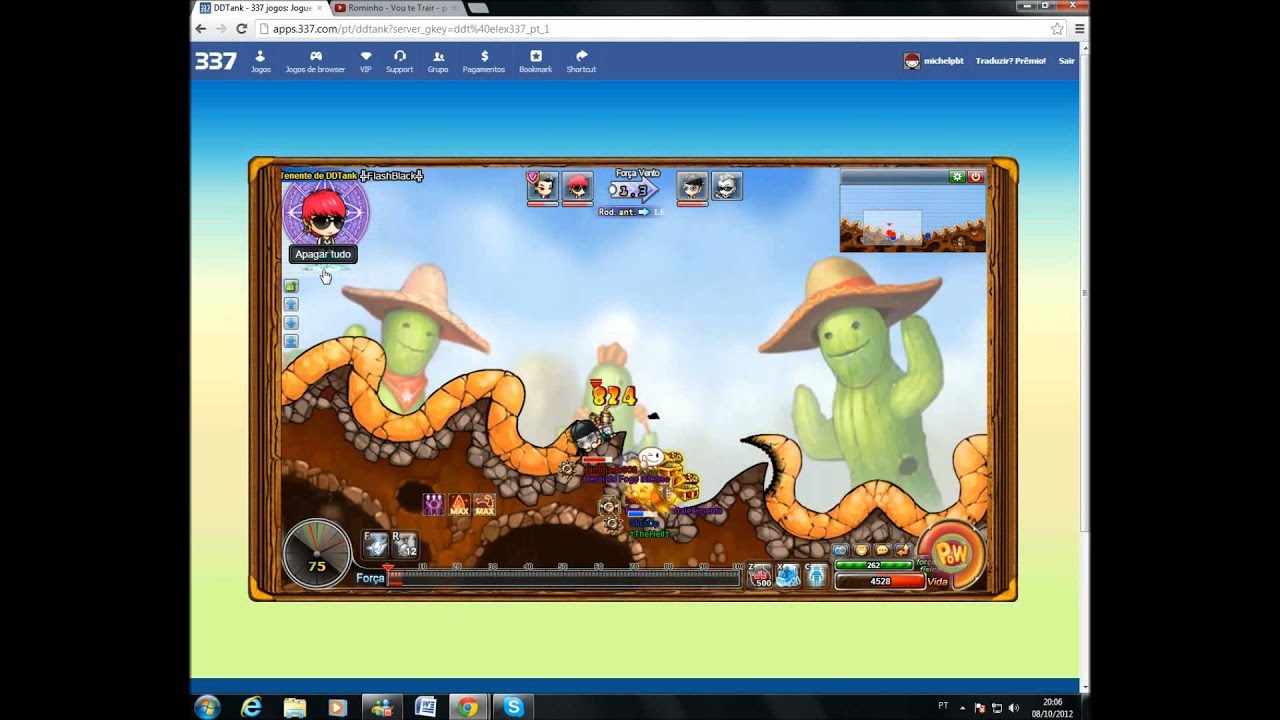The width and height of the screenshot is (1280, 720).
Task: Open Jogos de browser menu item
Action: 315,62
